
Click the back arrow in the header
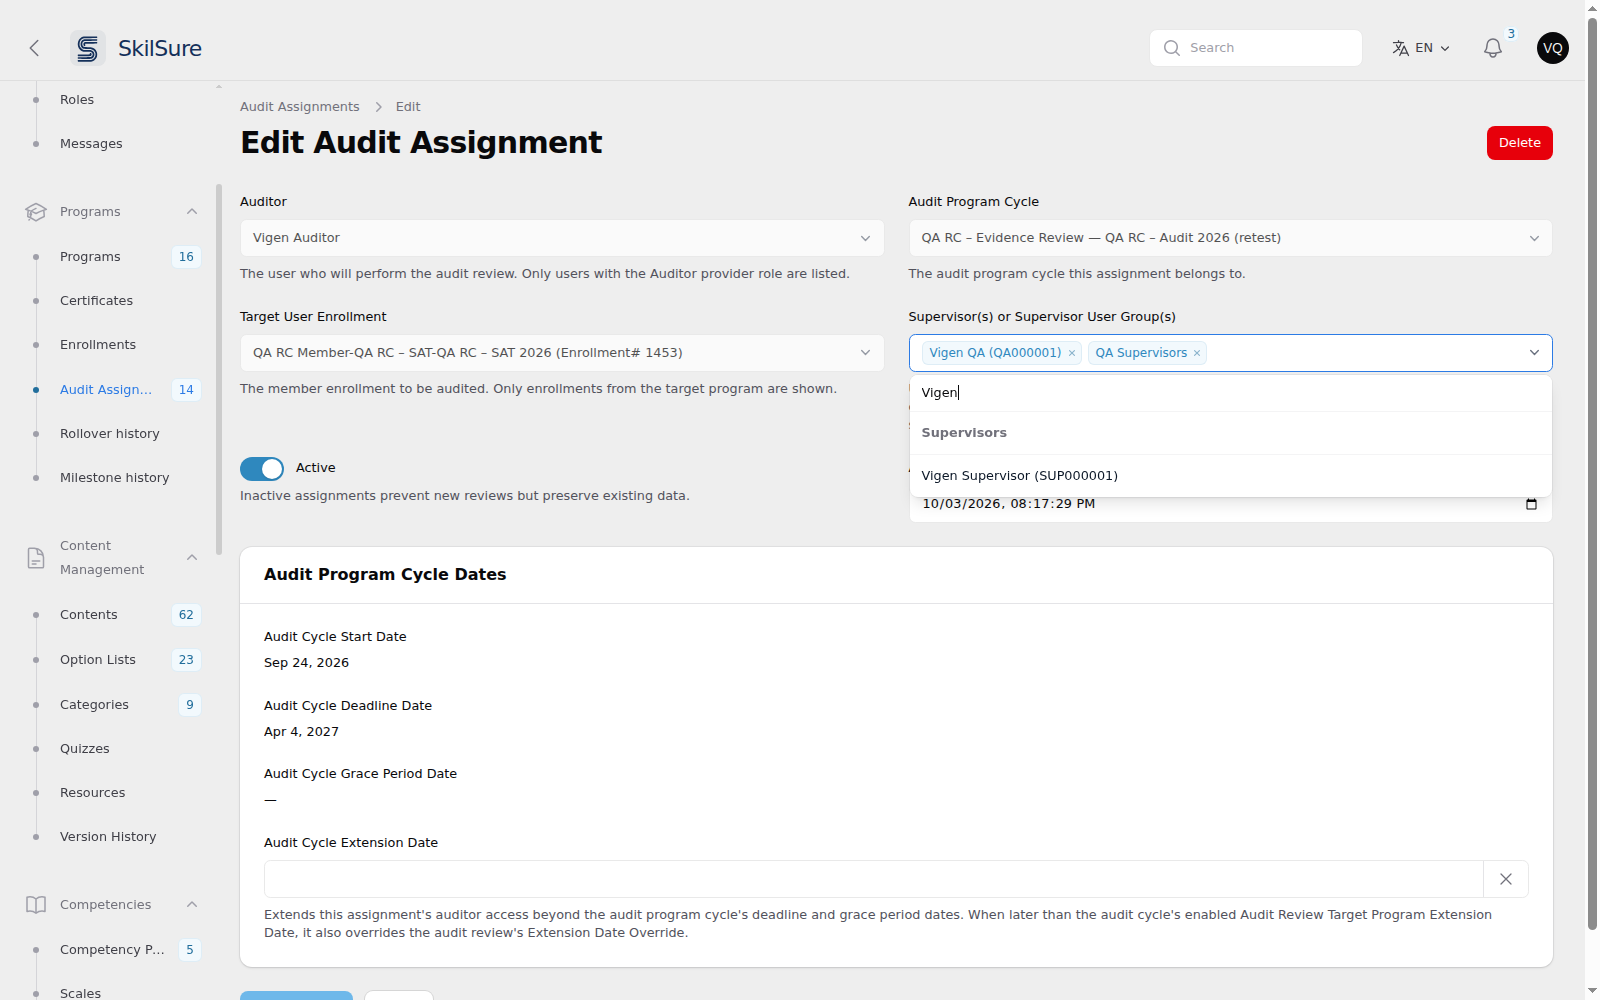pyautogui.click(x=34, y=48)
